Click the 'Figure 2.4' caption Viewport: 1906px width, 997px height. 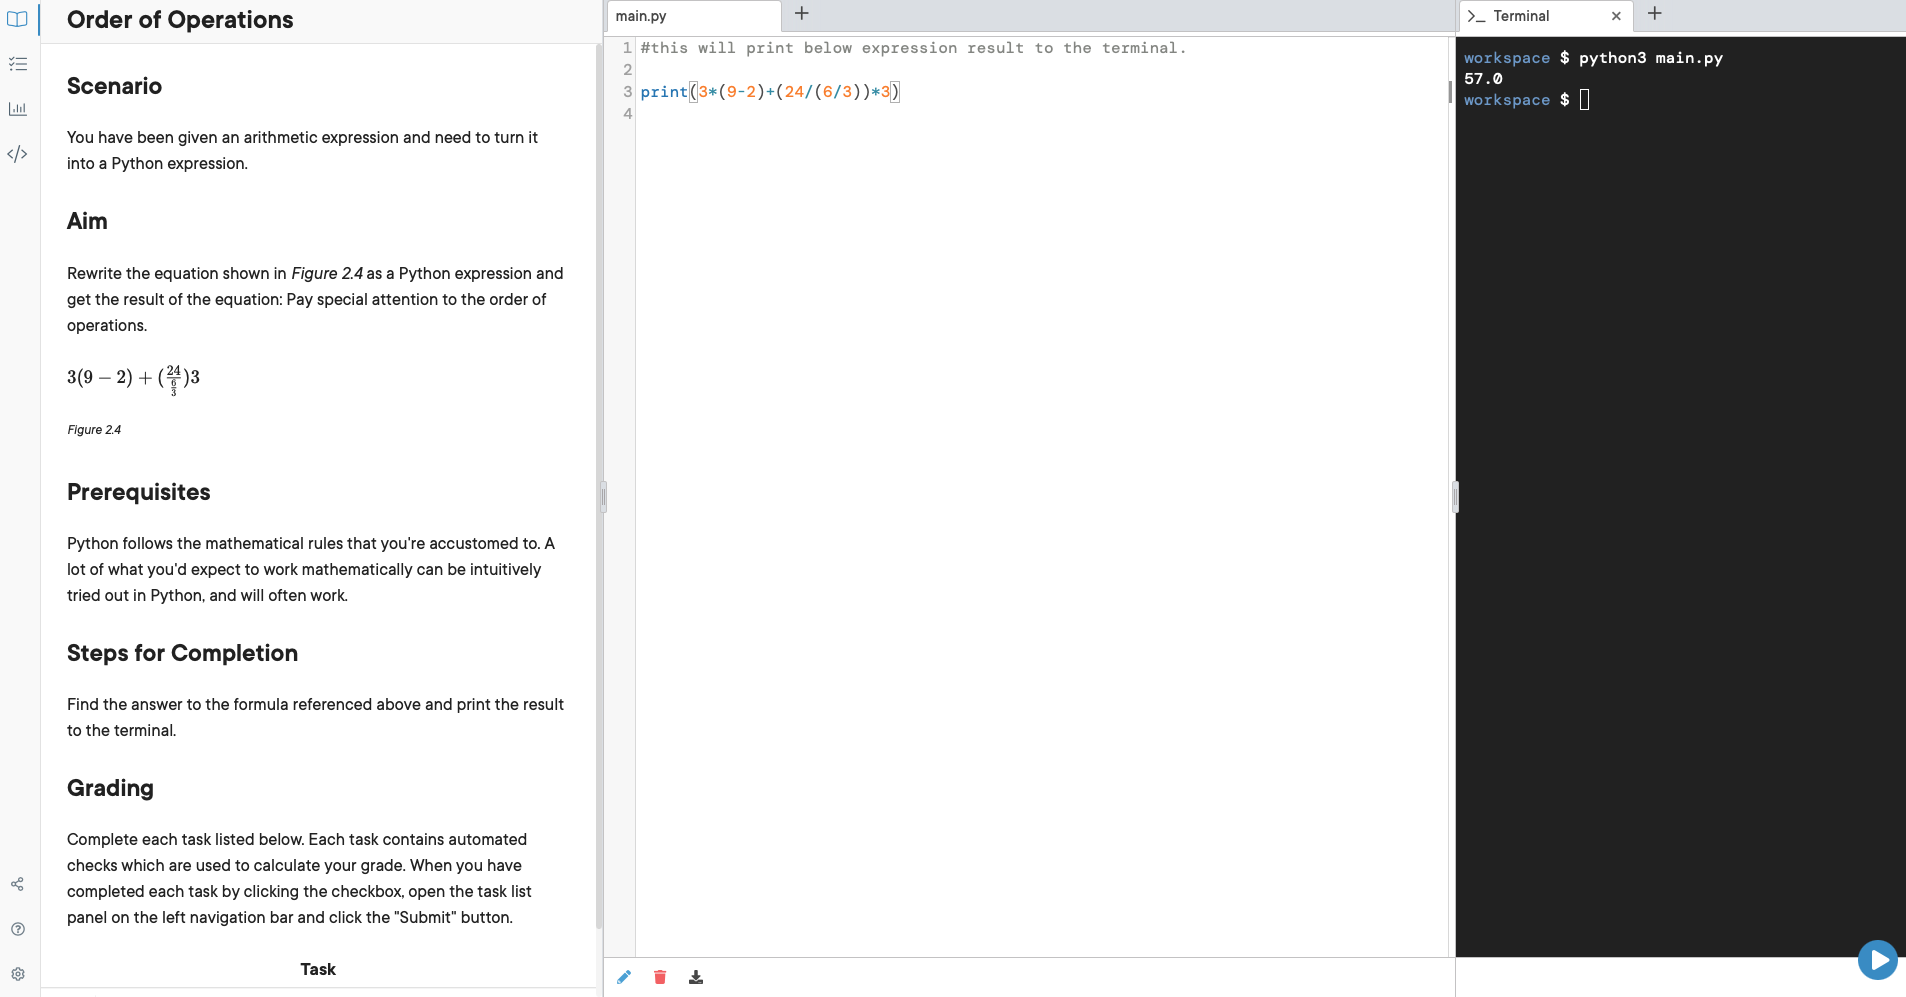(x=94, y=430)
